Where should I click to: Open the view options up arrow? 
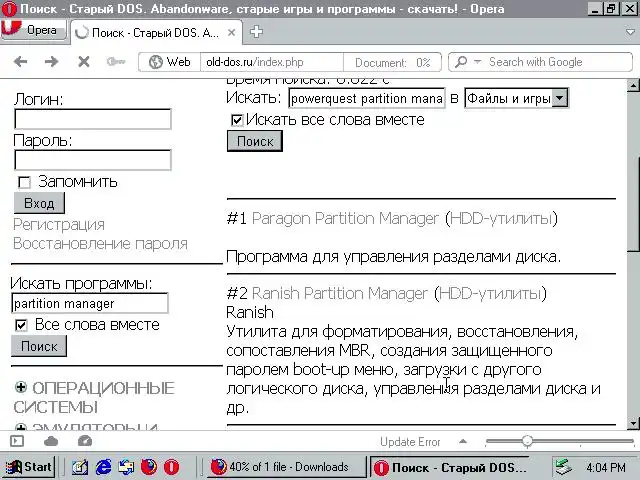[463, 441]
